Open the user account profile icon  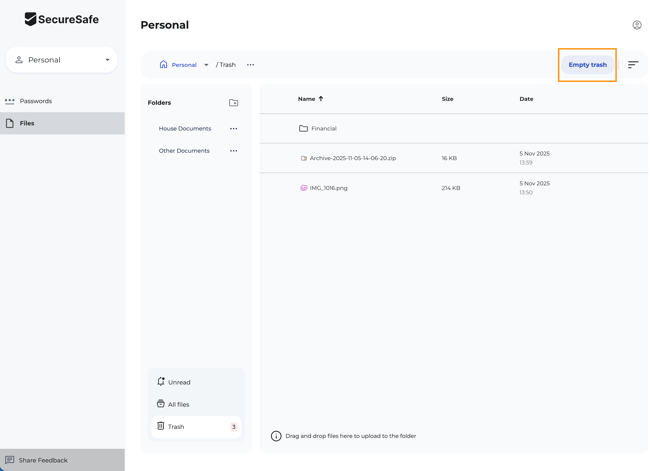[637, 25]
